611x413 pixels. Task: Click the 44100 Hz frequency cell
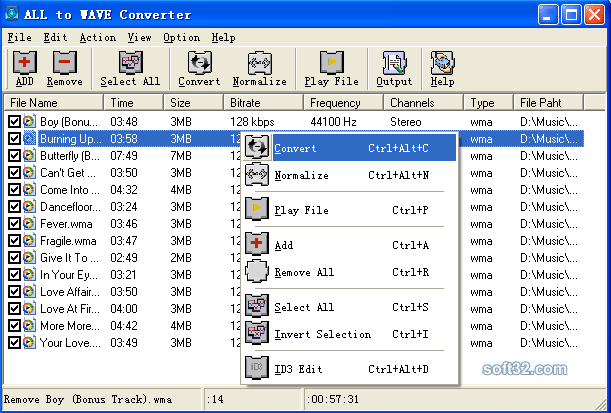[333, 122]
